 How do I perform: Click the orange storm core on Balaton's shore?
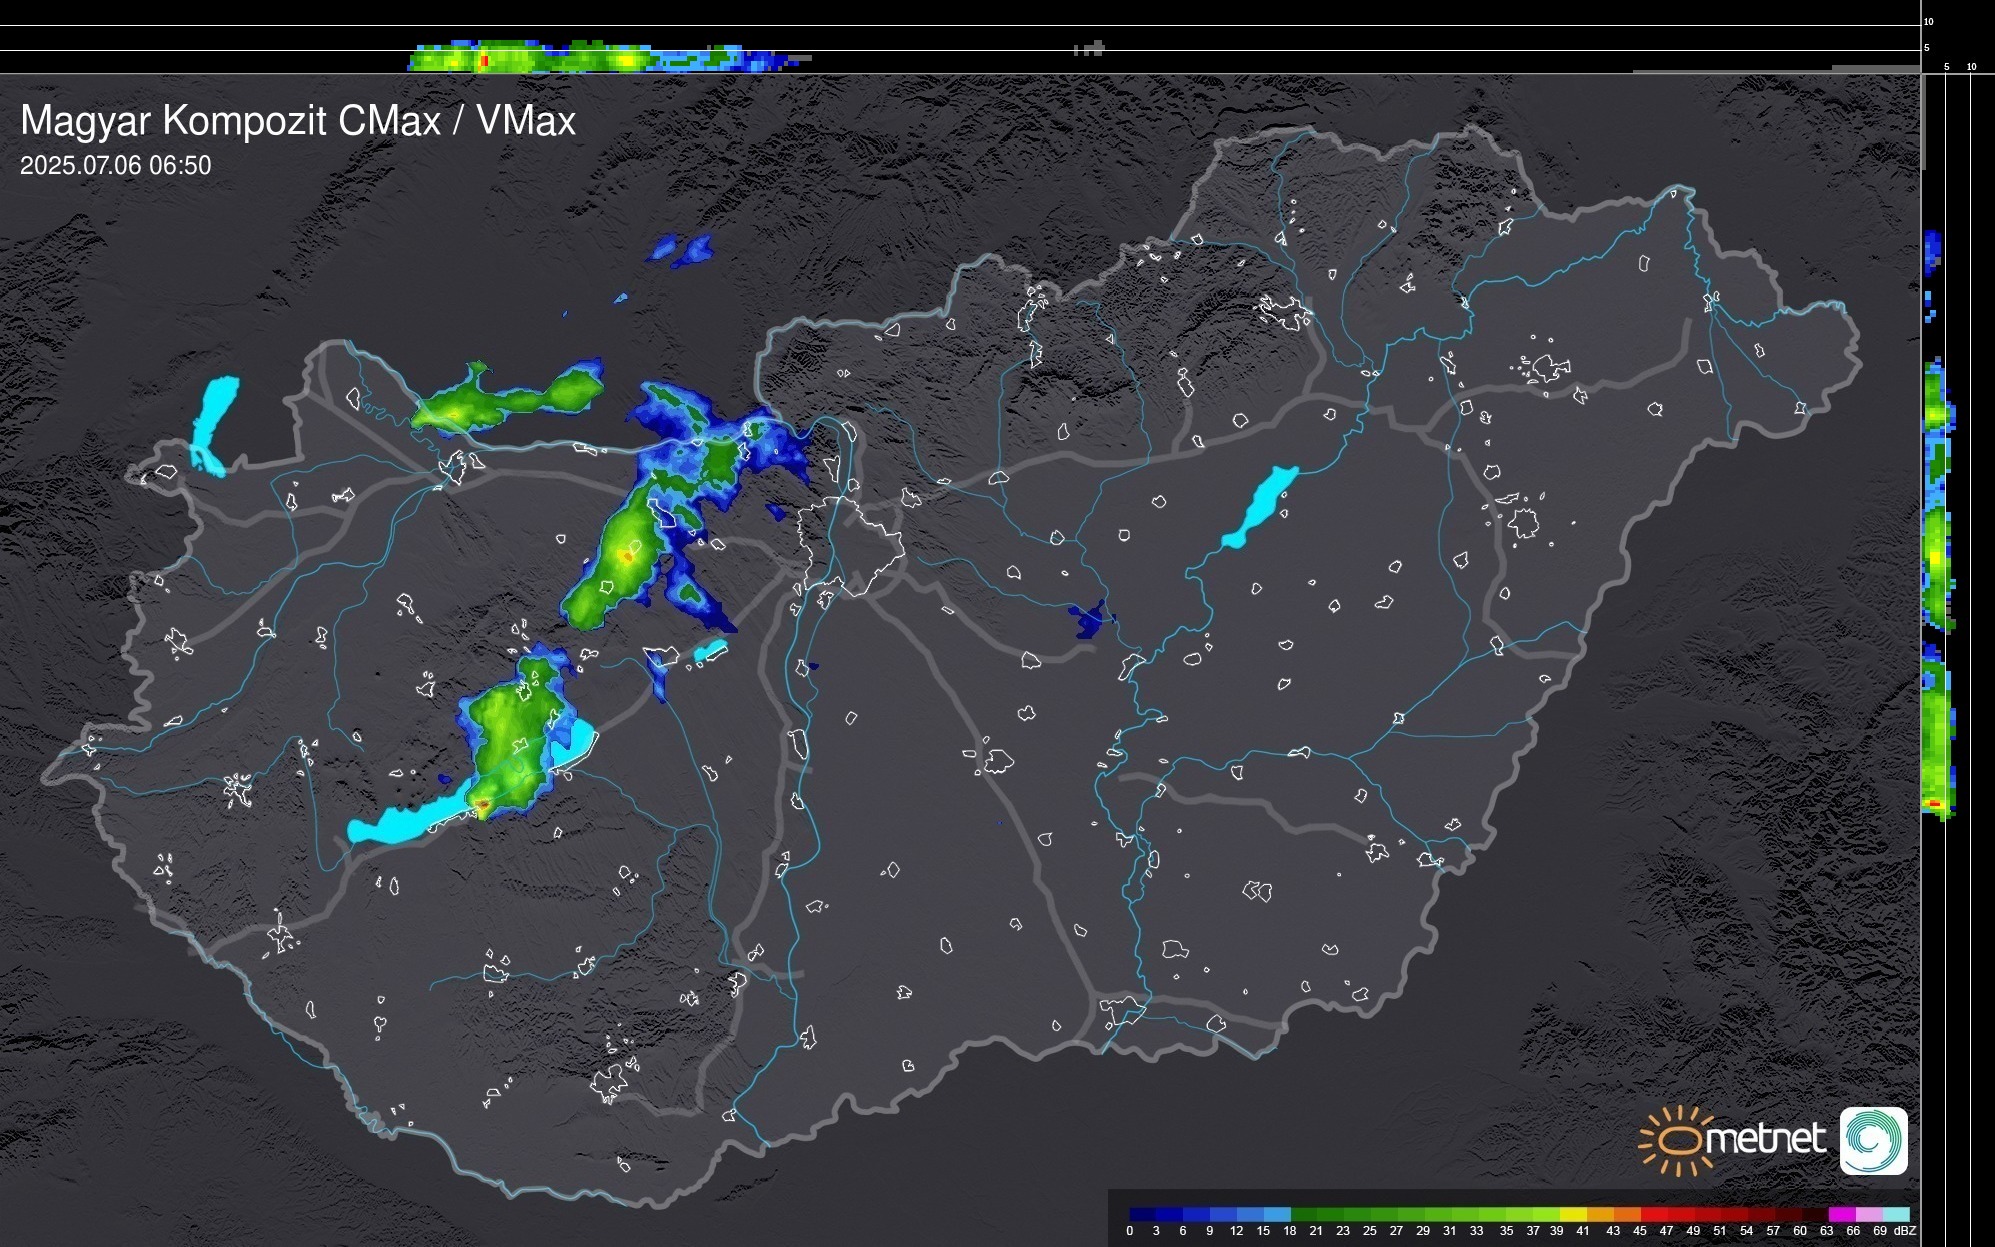[x=482, y=805]
